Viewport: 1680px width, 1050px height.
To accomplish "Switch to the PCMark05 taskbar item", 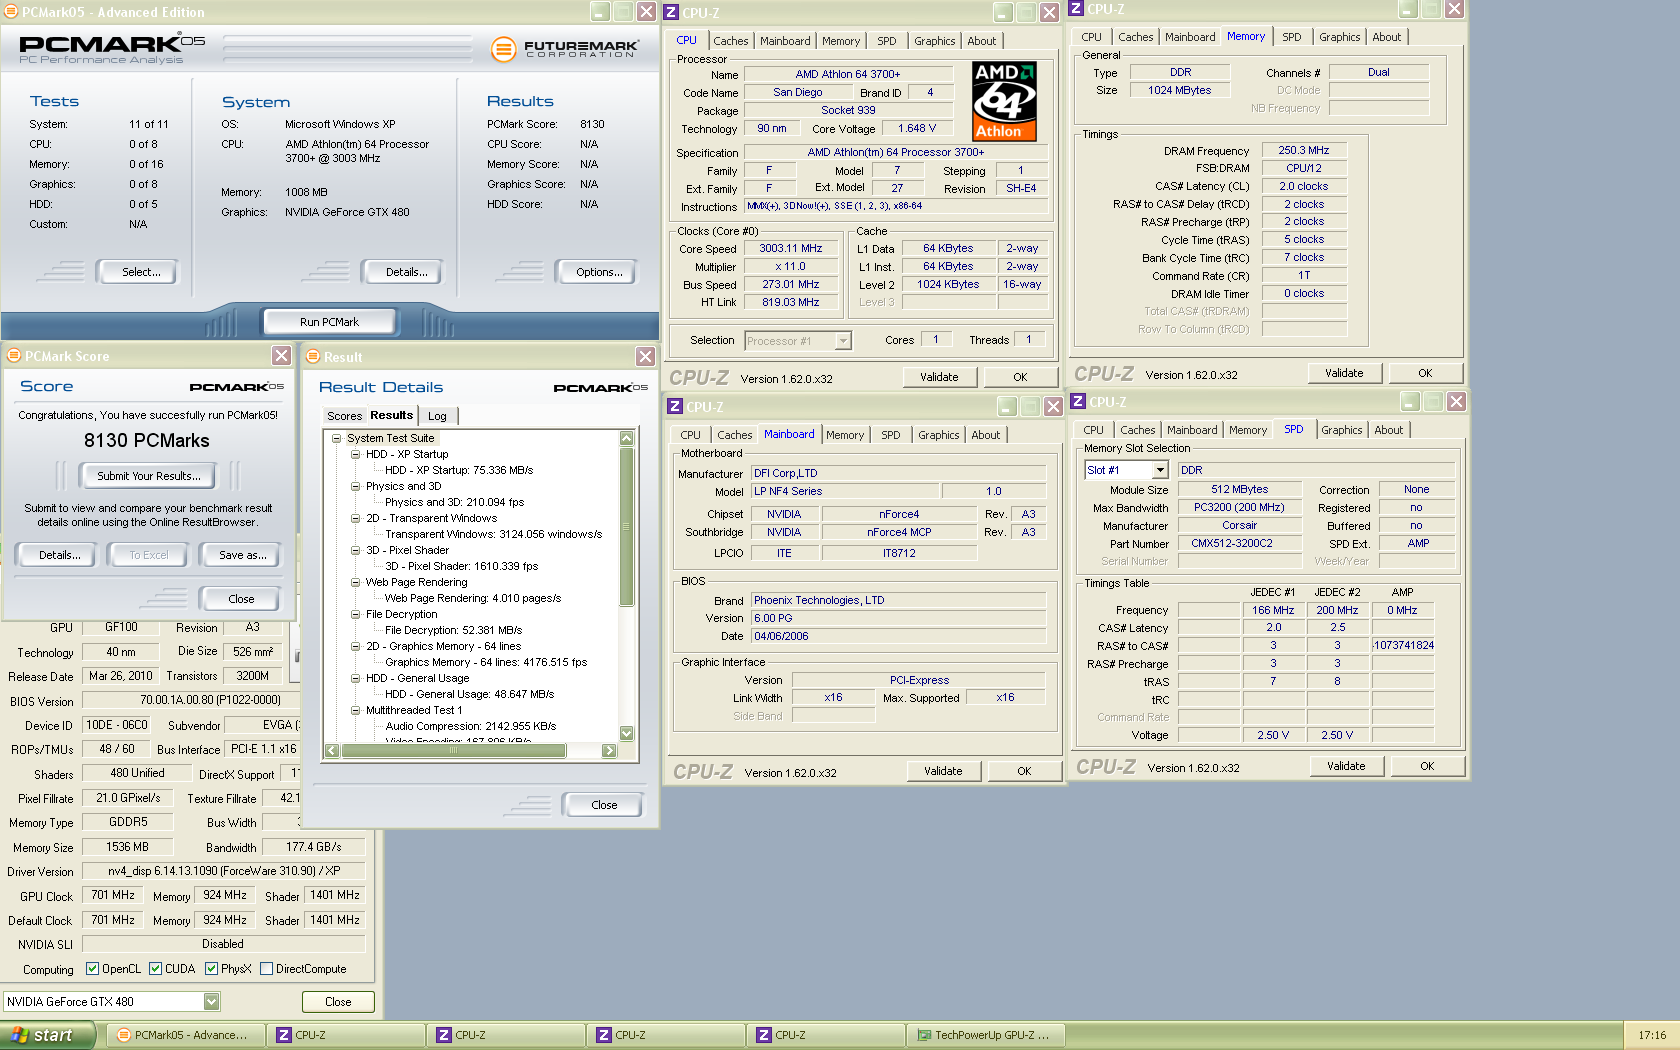I will [x=186, y=1035].
